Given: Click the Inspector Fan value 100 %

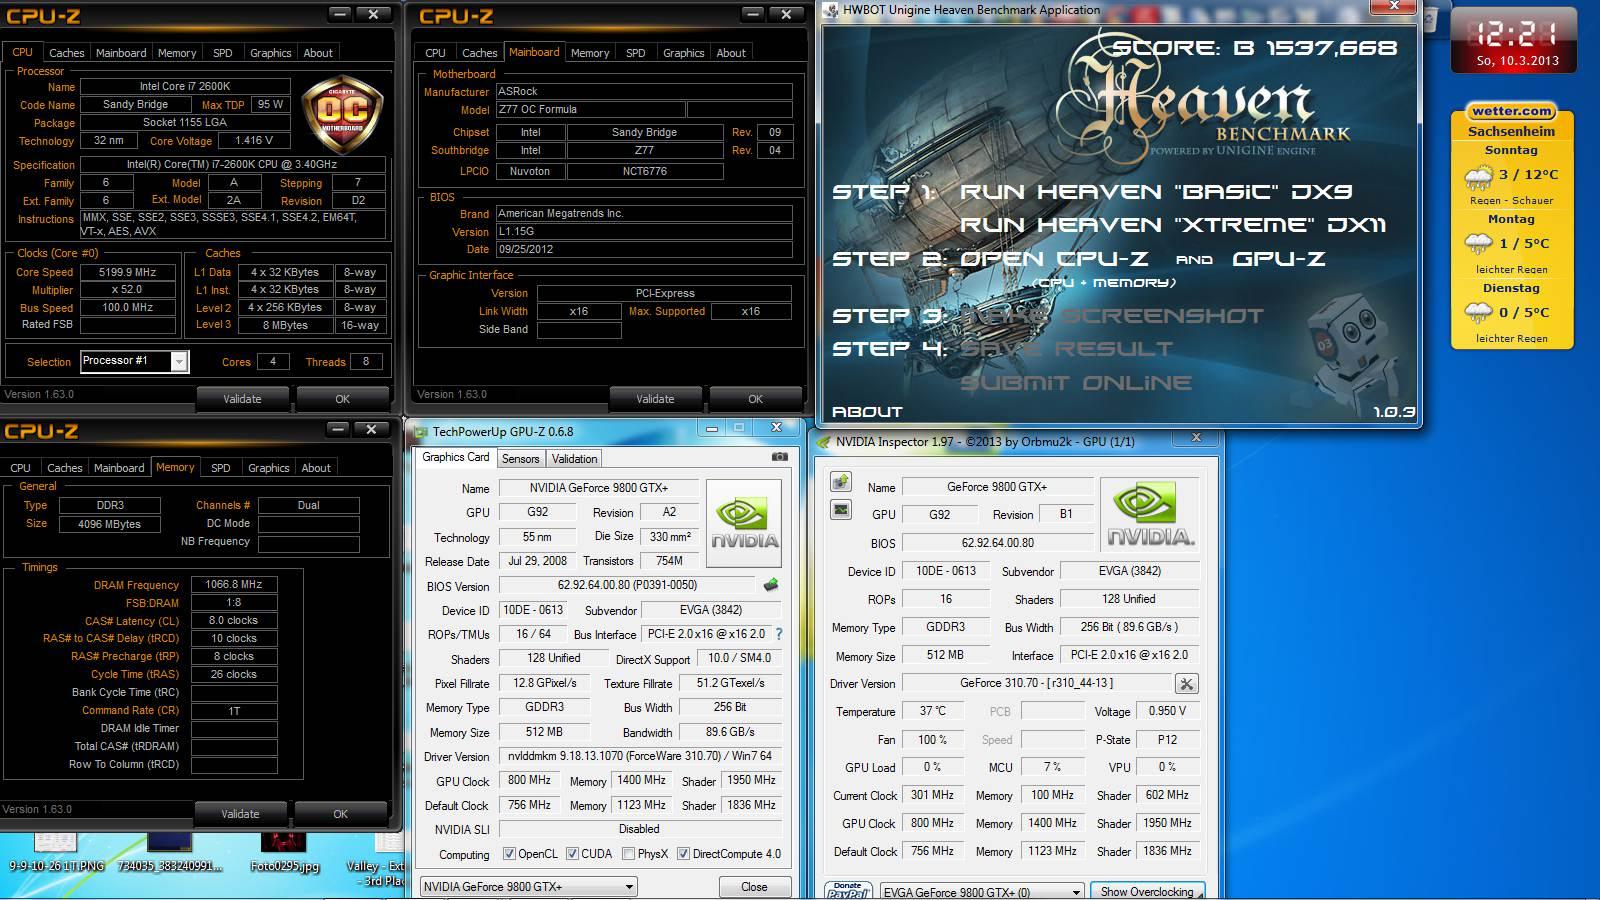Looking at the screenshot, I should (932, 739).
